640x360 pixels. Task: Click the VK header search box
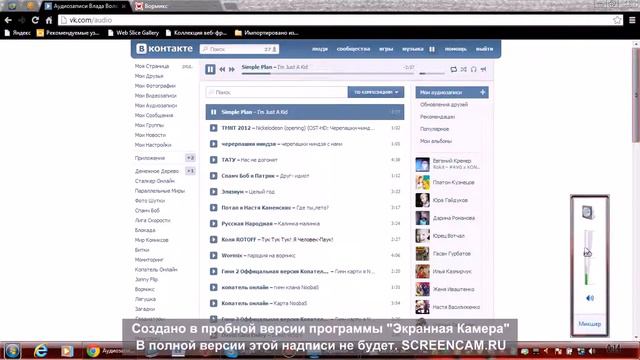239,49
